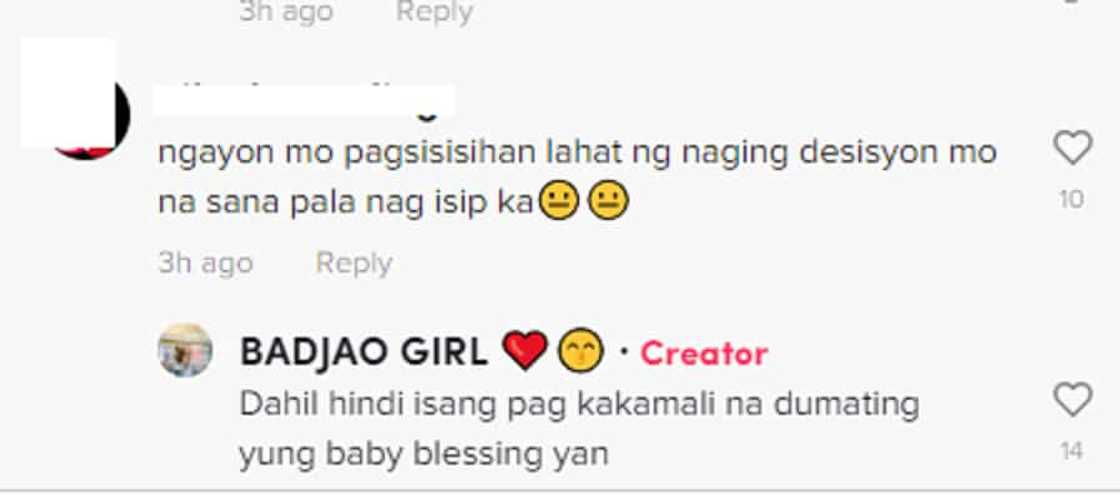This screenshot has height=494, width=1120.
Task: Click the cut-off 3h ago timestamp at top
Action: (286, 11)
